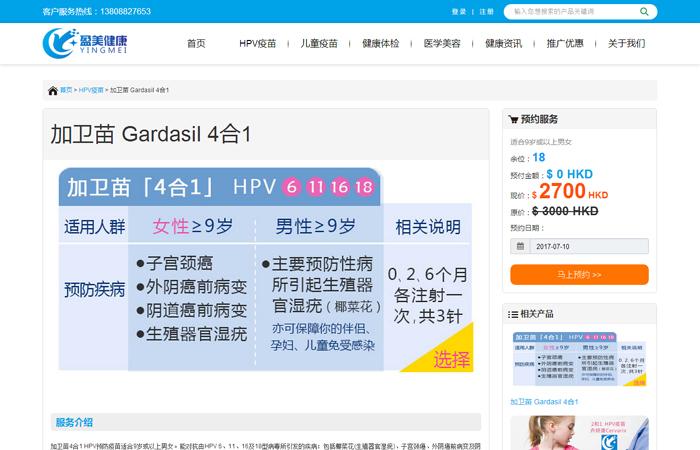Open the 健康资讯 navigation item
Image resolution: width=700 pixels, height=450 pixels.
(504, 43)
